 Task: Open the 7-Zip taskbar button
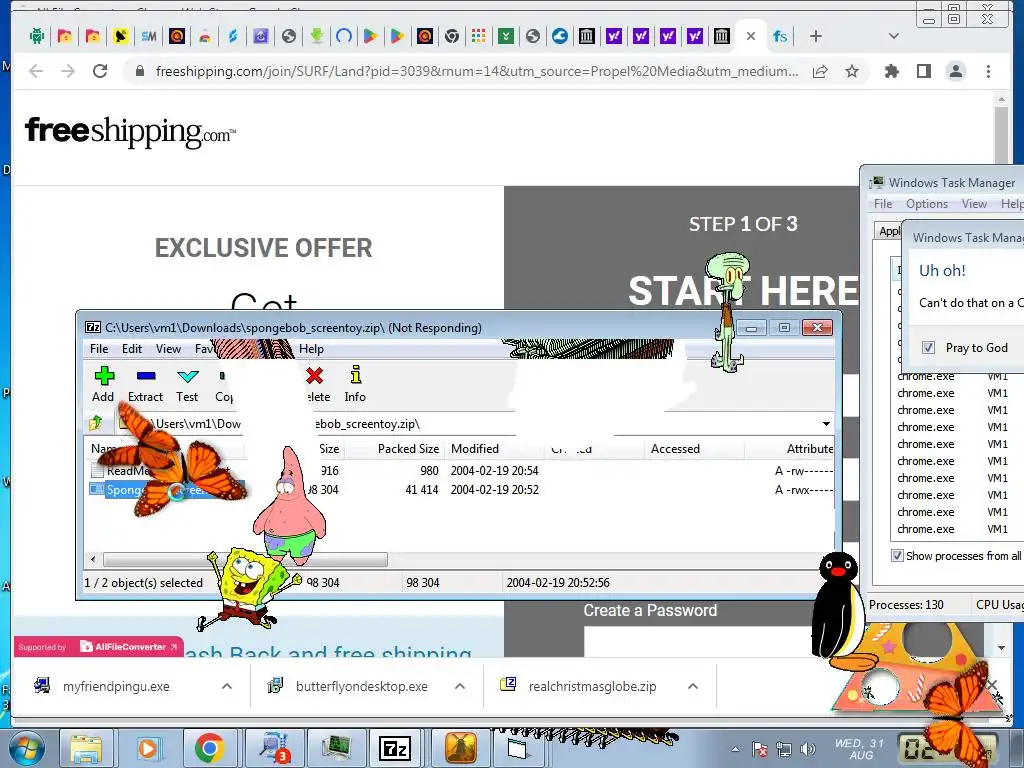[x=394, y=748]
